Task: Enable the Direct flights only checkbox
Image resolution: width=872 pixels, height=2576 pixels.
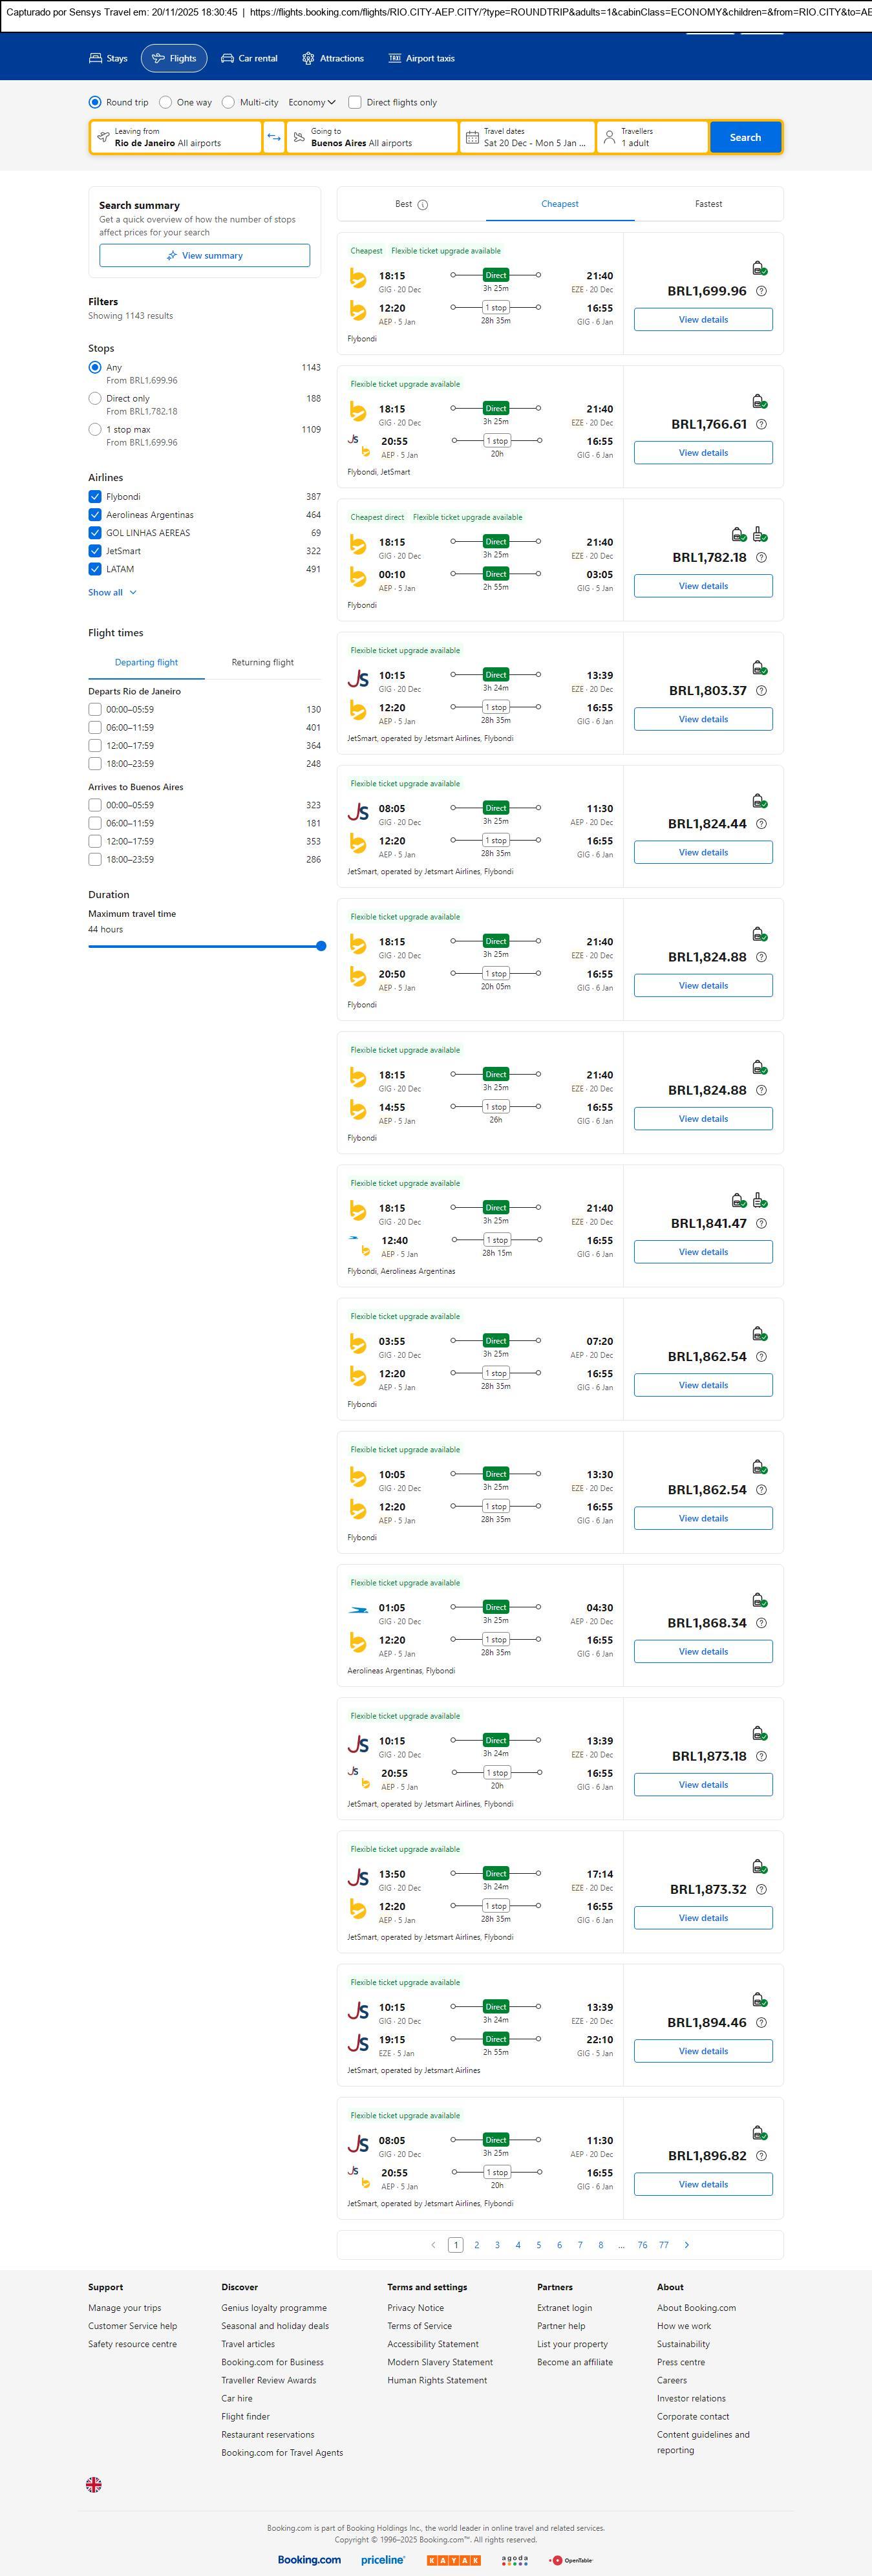Action: click(x=355, y=102)
